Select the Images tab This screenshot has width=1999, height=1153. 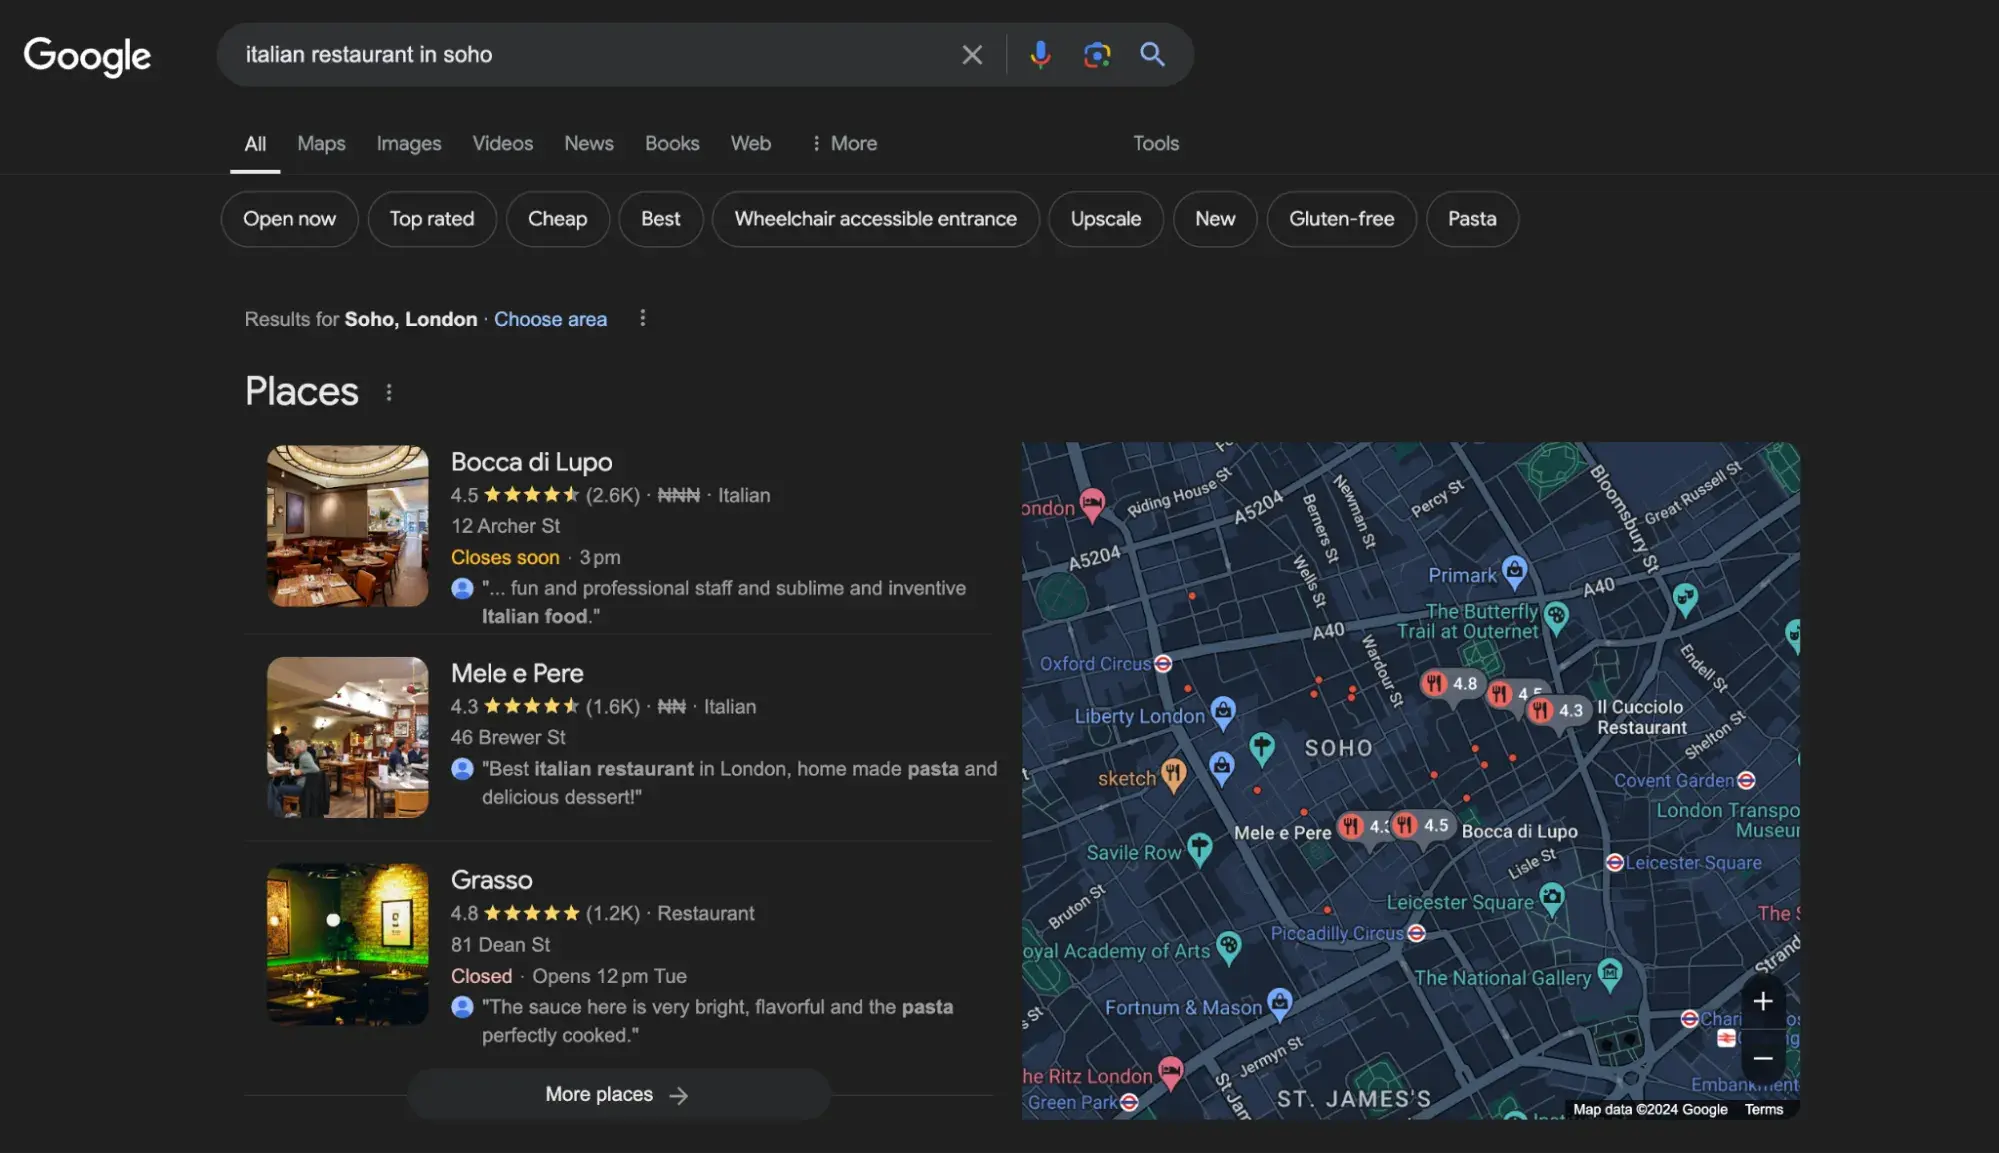pyautogui.click(x=408, y=143)
